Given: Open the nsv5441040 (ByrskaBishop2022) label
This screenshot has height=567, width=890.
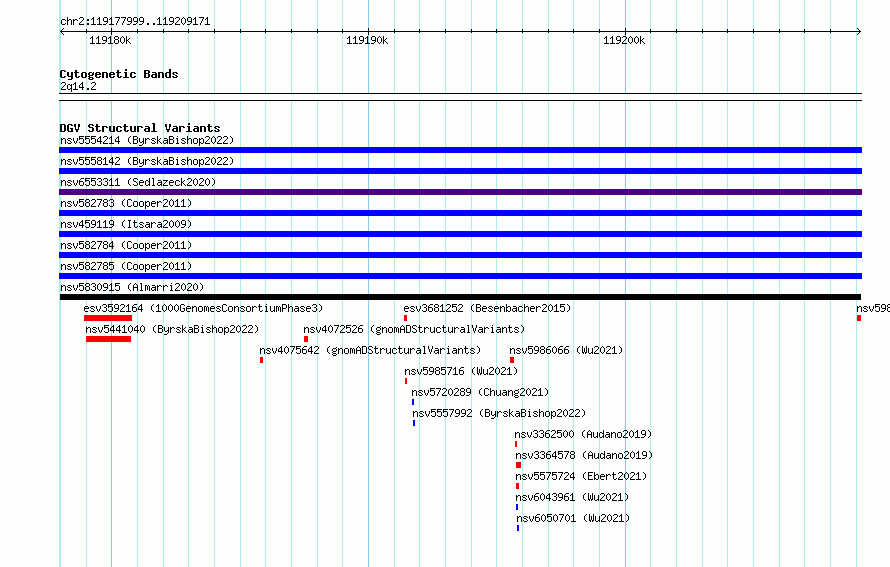Looking at the screenshot, I should click(172, 329).
